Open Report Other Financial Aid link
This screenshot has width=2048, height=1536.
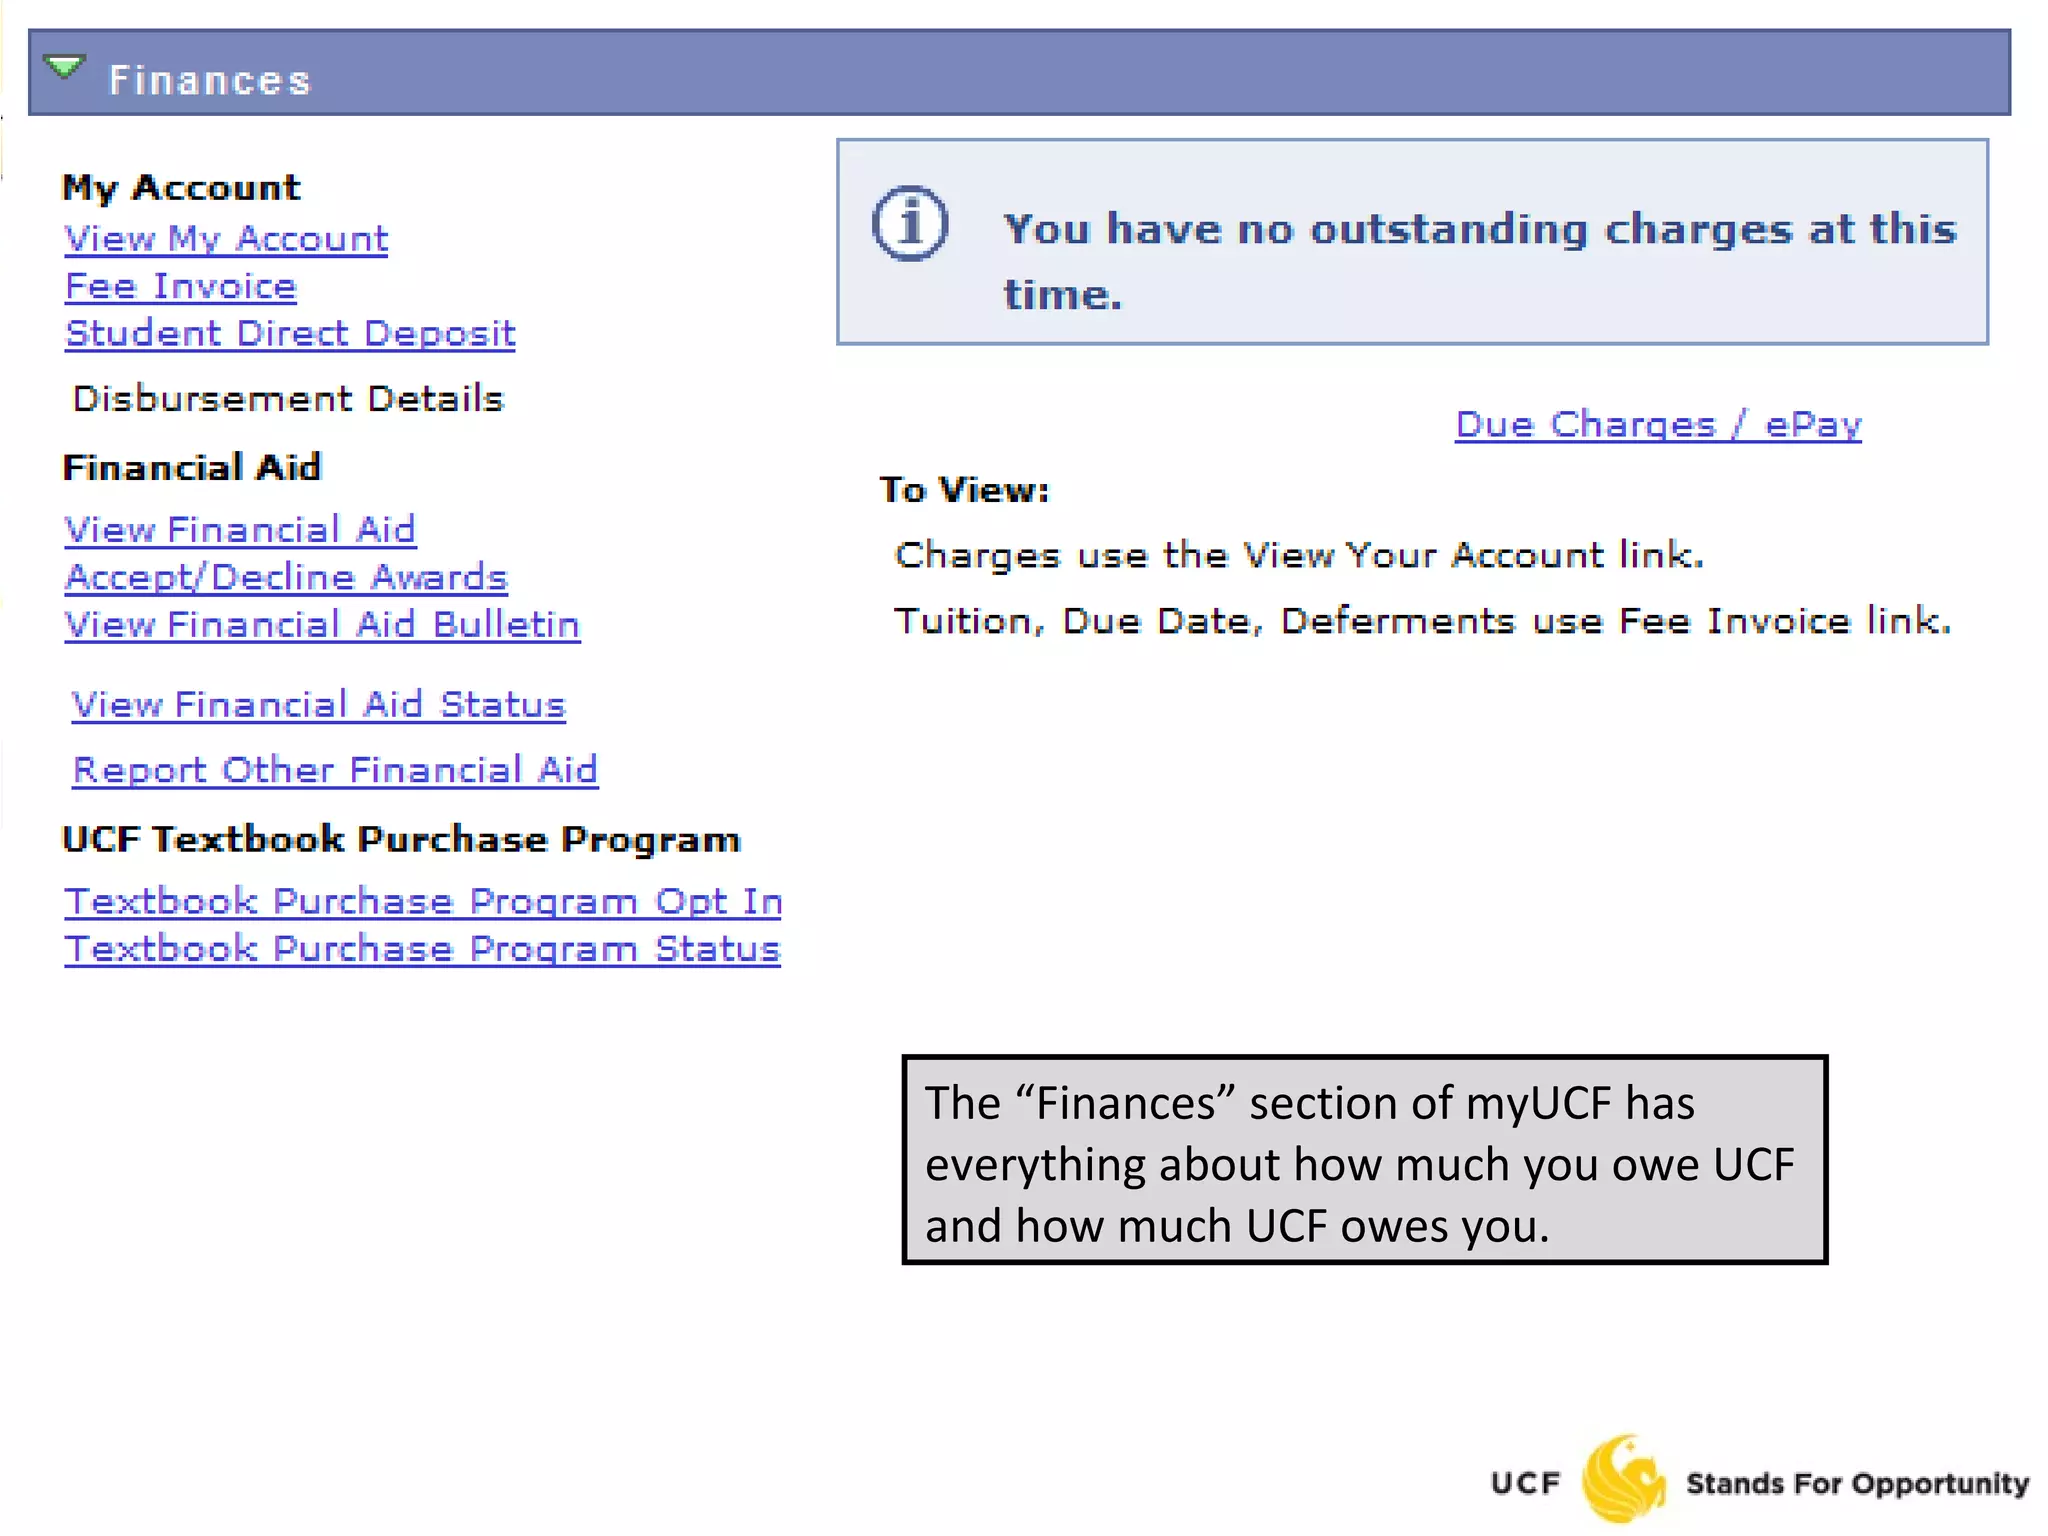[335, 770]
